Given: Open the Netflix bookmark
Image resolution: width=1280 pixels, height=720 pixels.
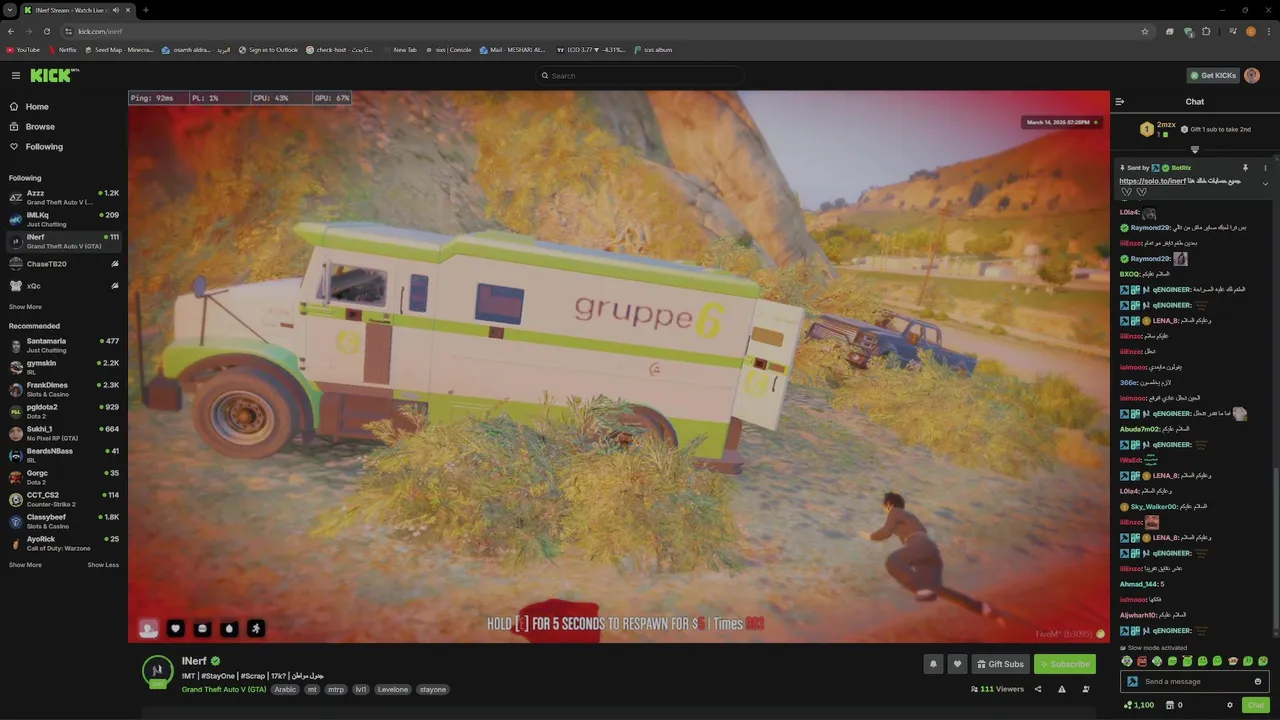Looking at the screenshot, I should (x=62, y=50).
